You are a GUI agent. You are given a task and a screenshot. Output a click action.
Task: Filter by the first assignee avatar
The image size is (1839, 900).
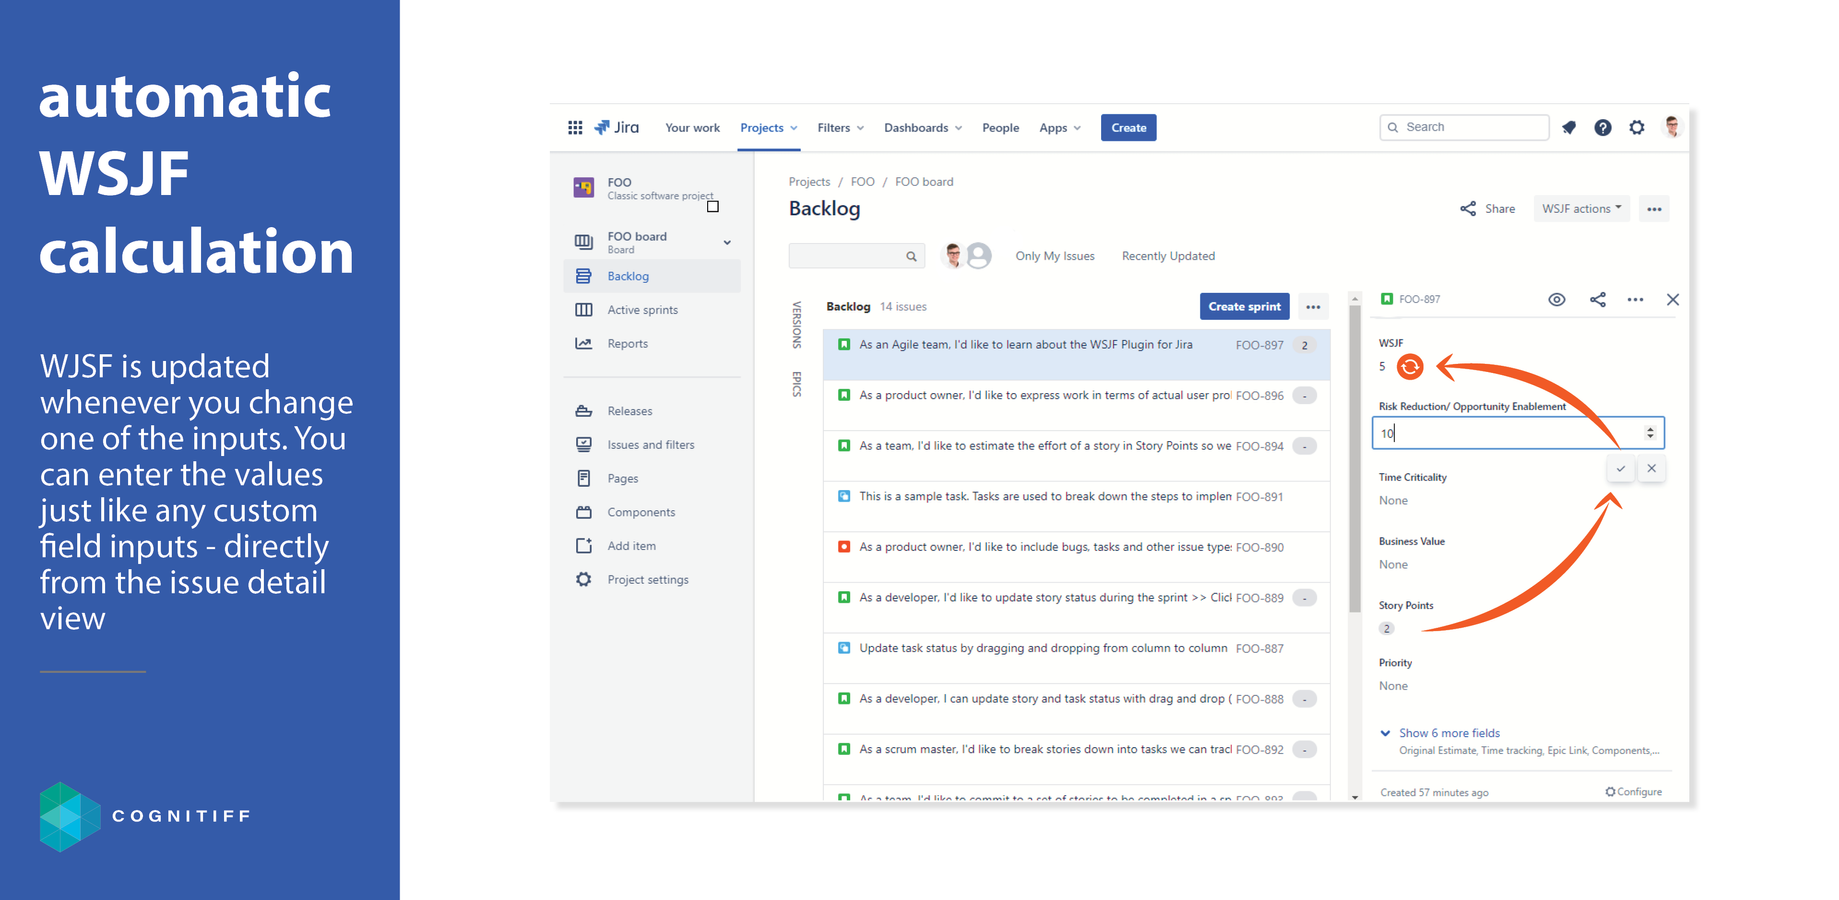click(954, 256)
